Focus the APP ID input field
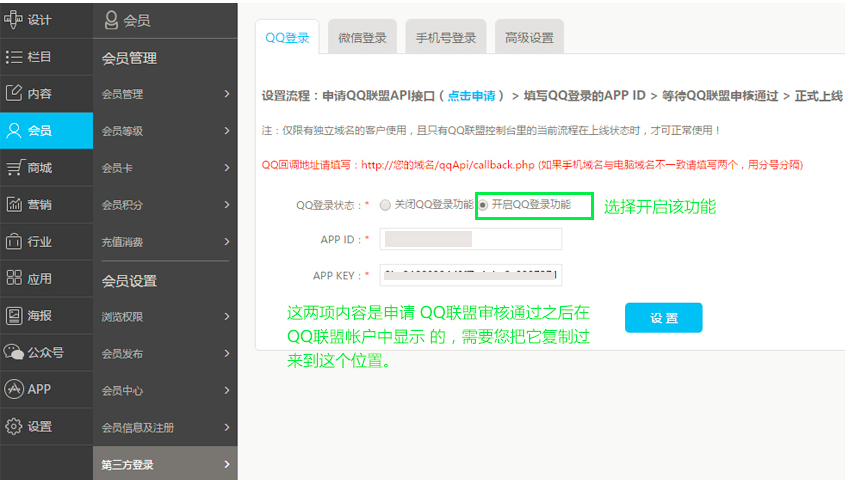This screenshot has width=868, height=480. pos(471,239)
